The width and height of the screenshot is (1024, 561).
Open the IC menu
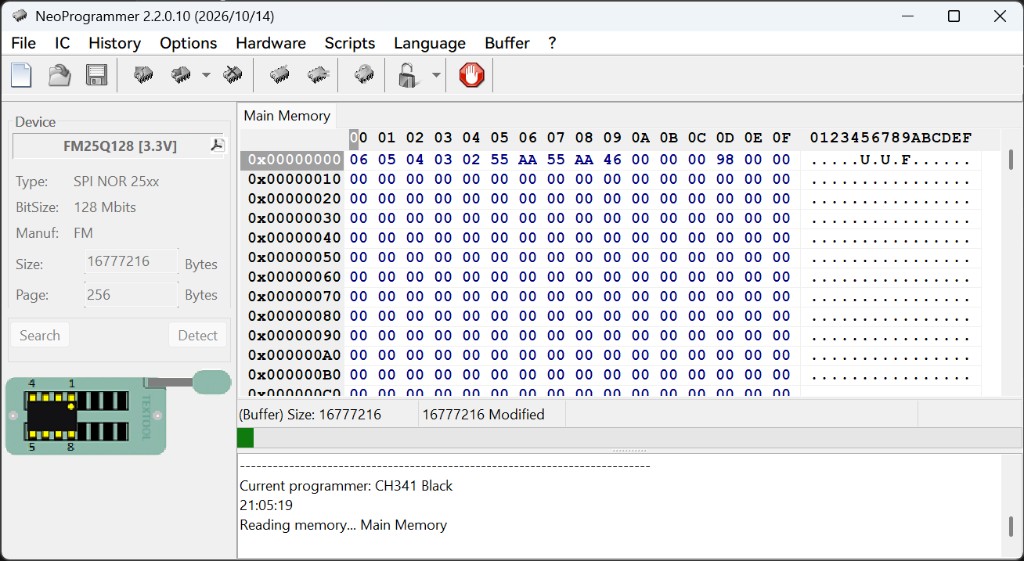pyautogui.click(x=62, y=43)
